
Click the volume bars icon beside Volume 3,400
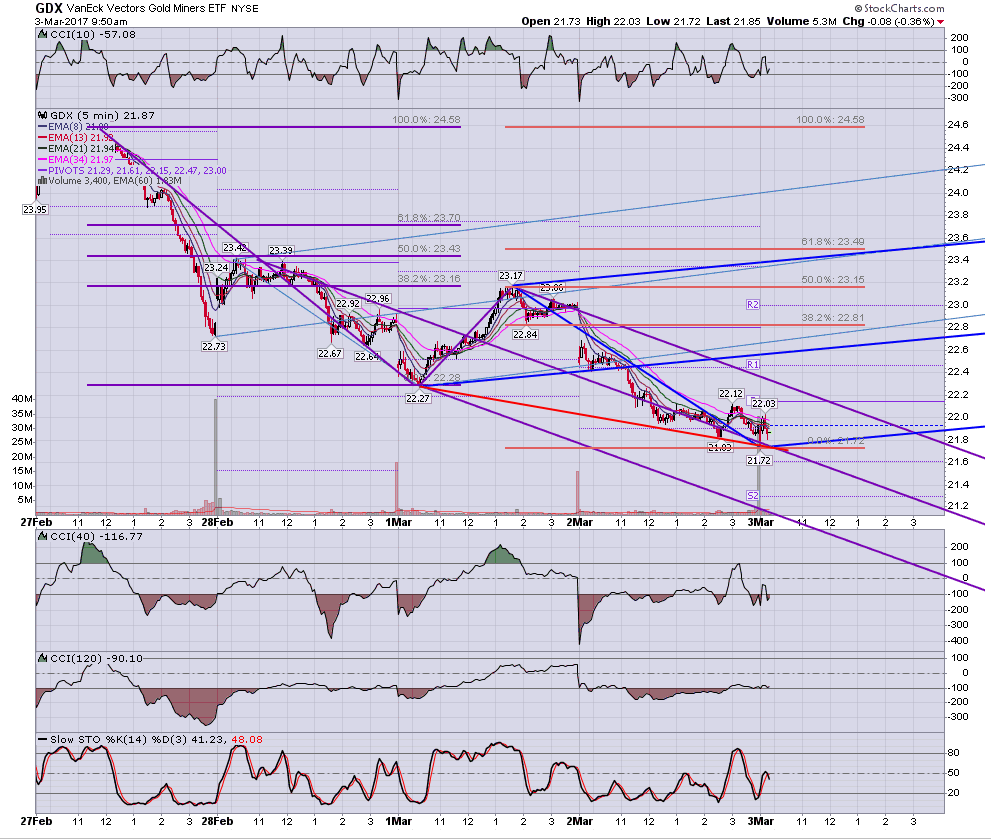[x=43, y=181]
